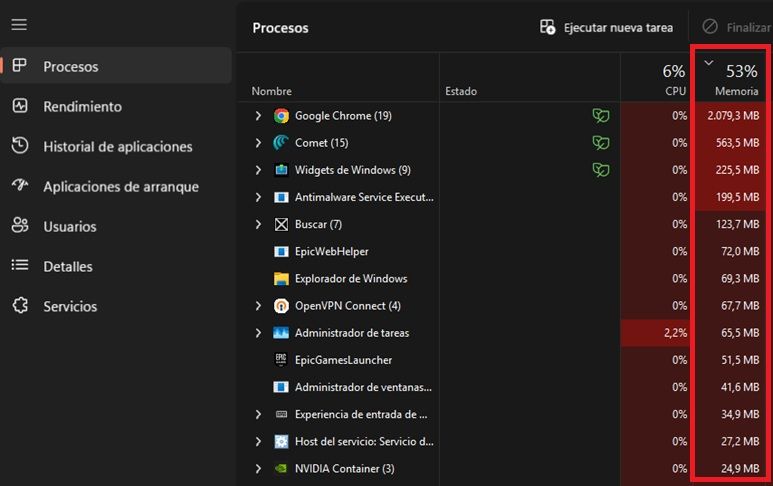Expand the Administrador de tareas process group

coord(258,333)
